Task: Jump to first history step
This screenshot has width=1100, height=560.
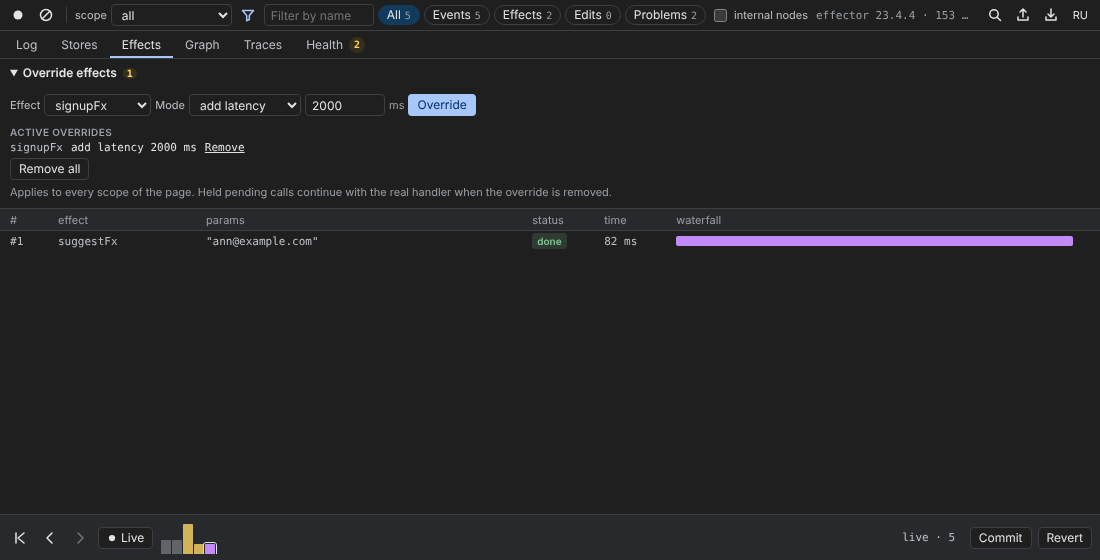Action: 20,538
